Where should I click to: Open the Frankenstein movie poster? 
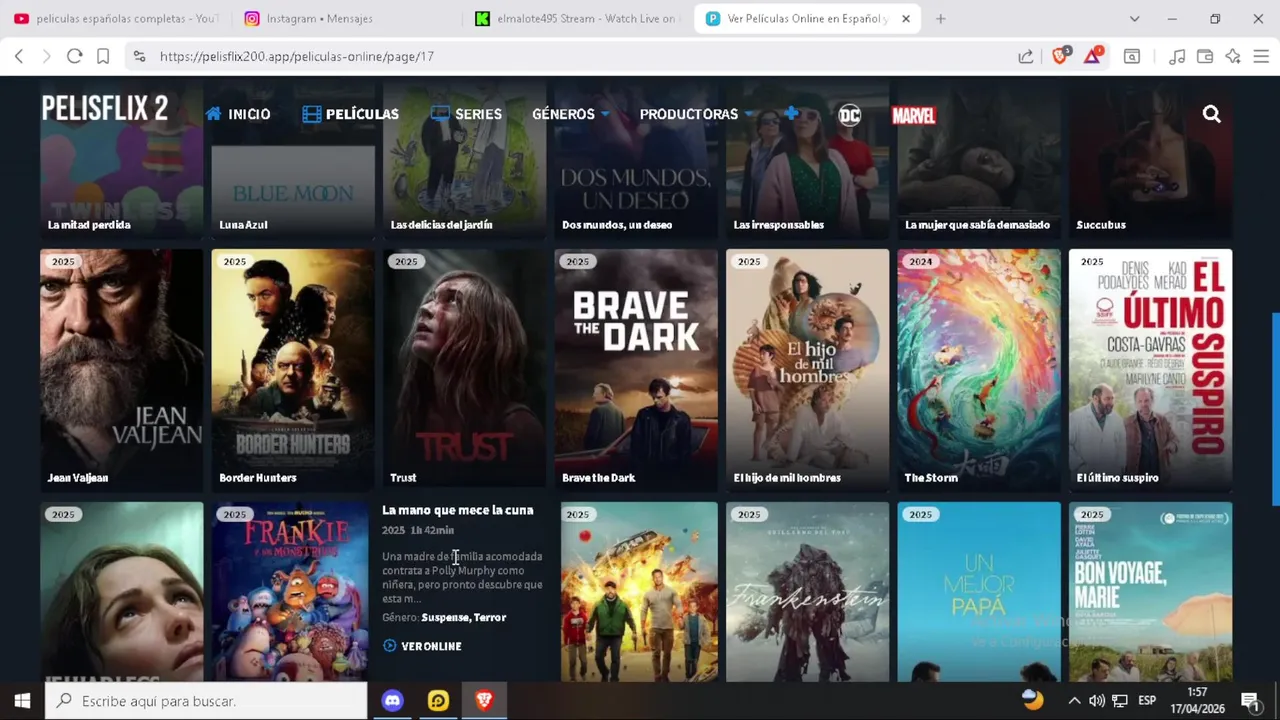click(x=807, y=592)
